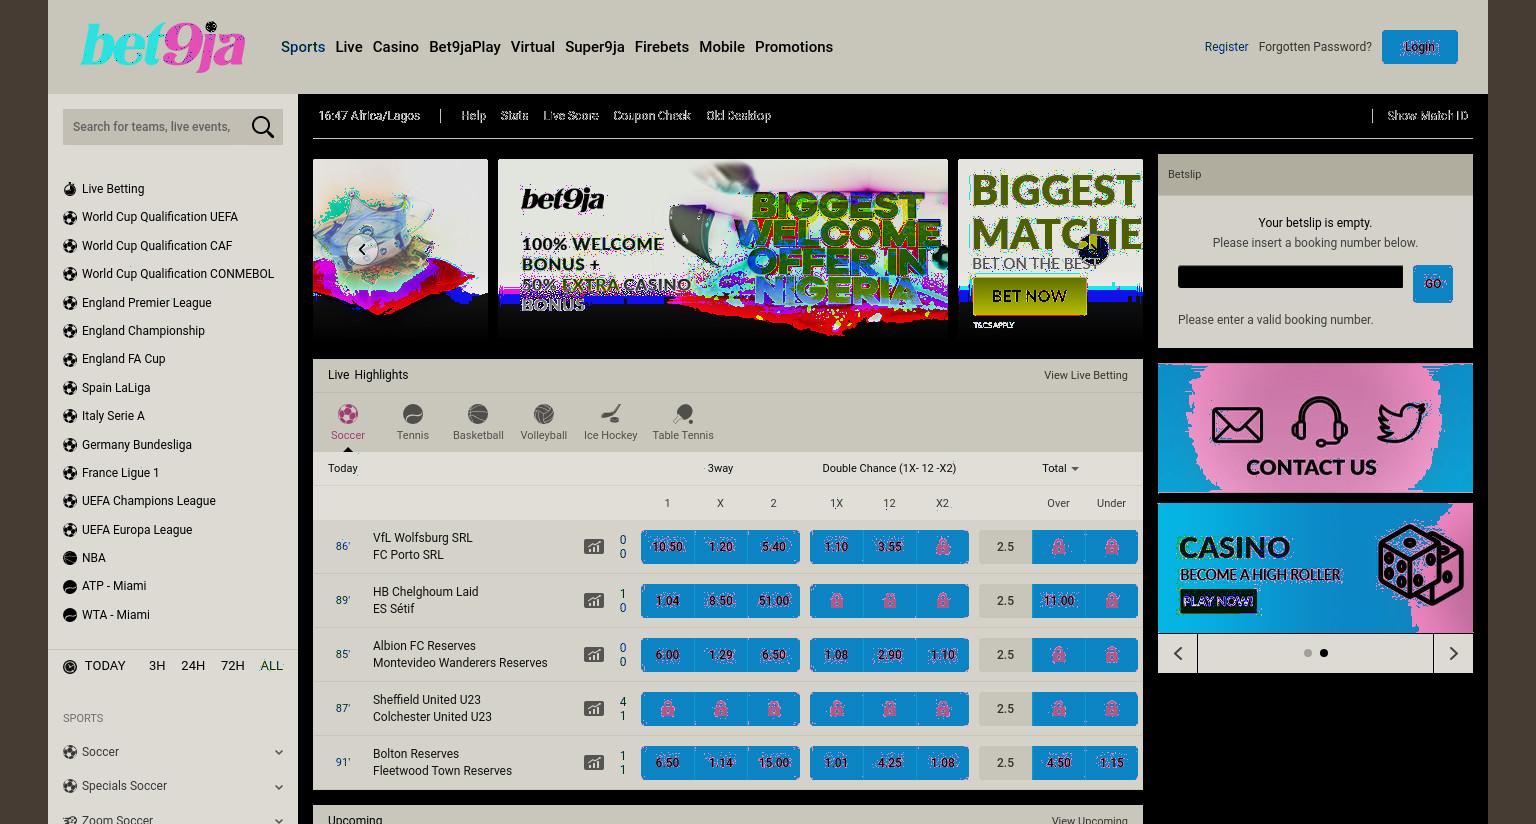Viewport: 1536px width, 824px height.
Task: Click the ATP - Miami tennis icon
Action: click(70, 586)
